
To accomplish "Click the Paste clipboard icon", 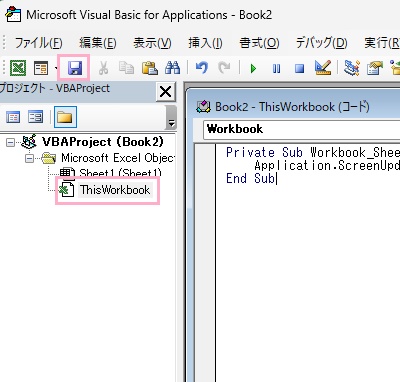I will [150, 68].
